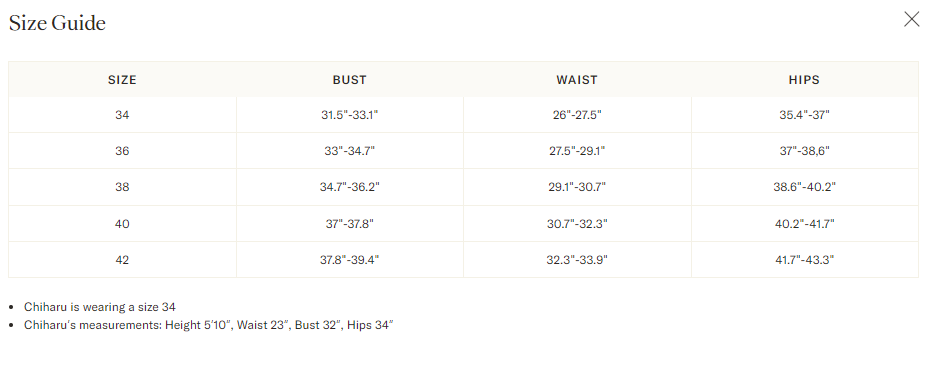Close the Size Guide dialog
The width and height of the screenshot is (930, 370).
[911, 19]
